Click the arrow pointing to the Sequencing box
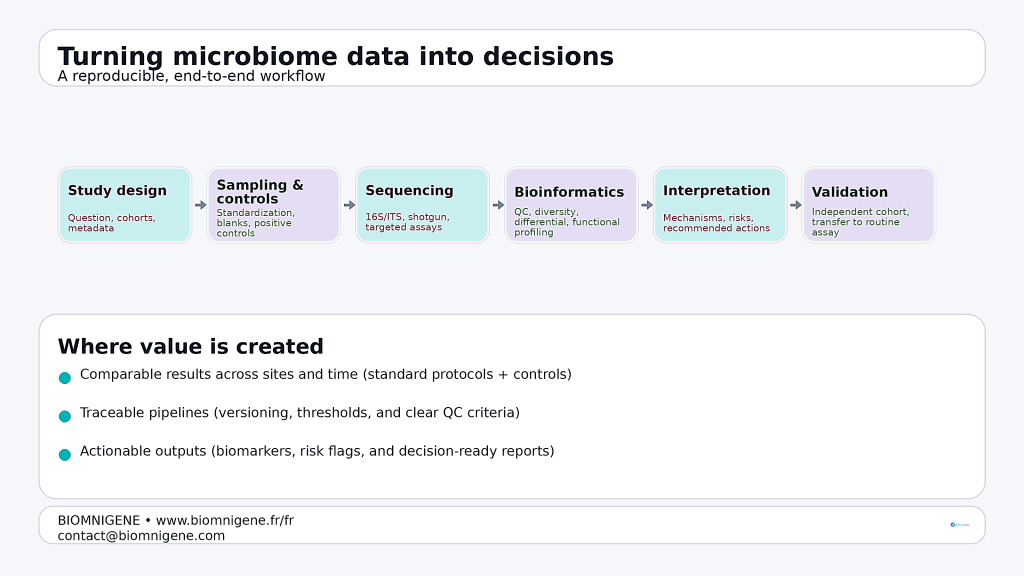 click(349, 205)
